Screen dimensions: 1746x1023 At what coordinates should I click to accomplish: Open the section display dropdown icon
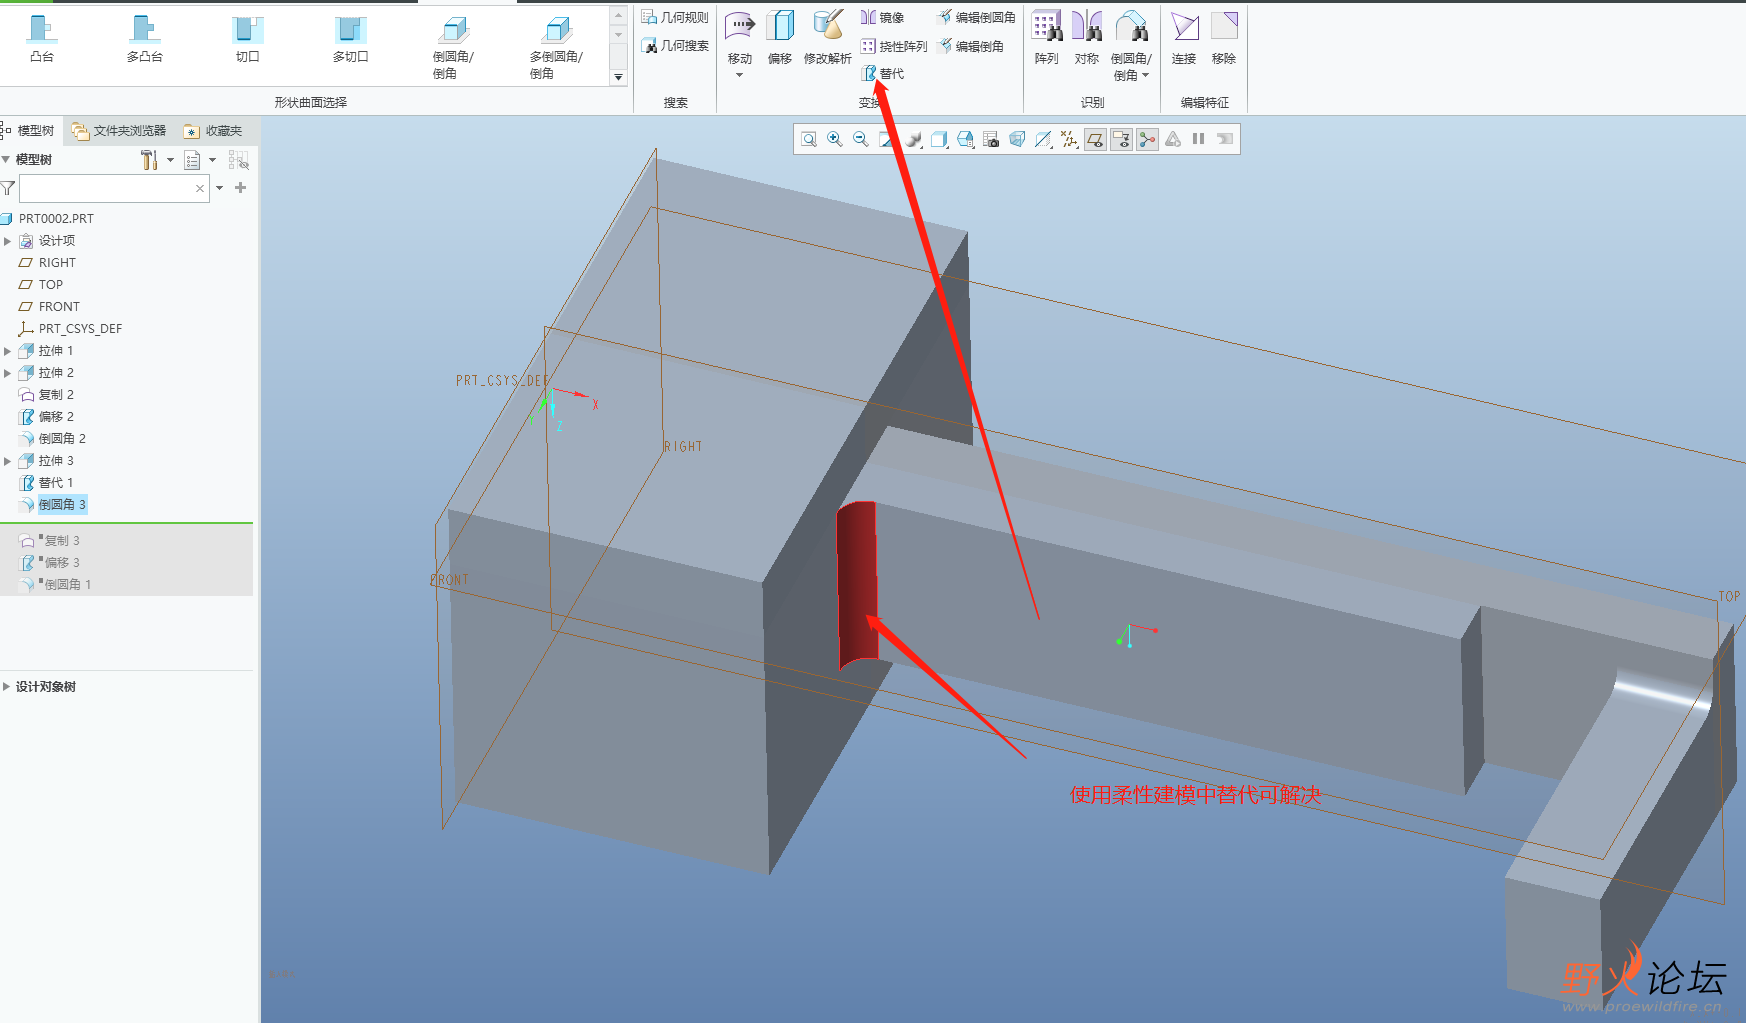[1043, 139]
